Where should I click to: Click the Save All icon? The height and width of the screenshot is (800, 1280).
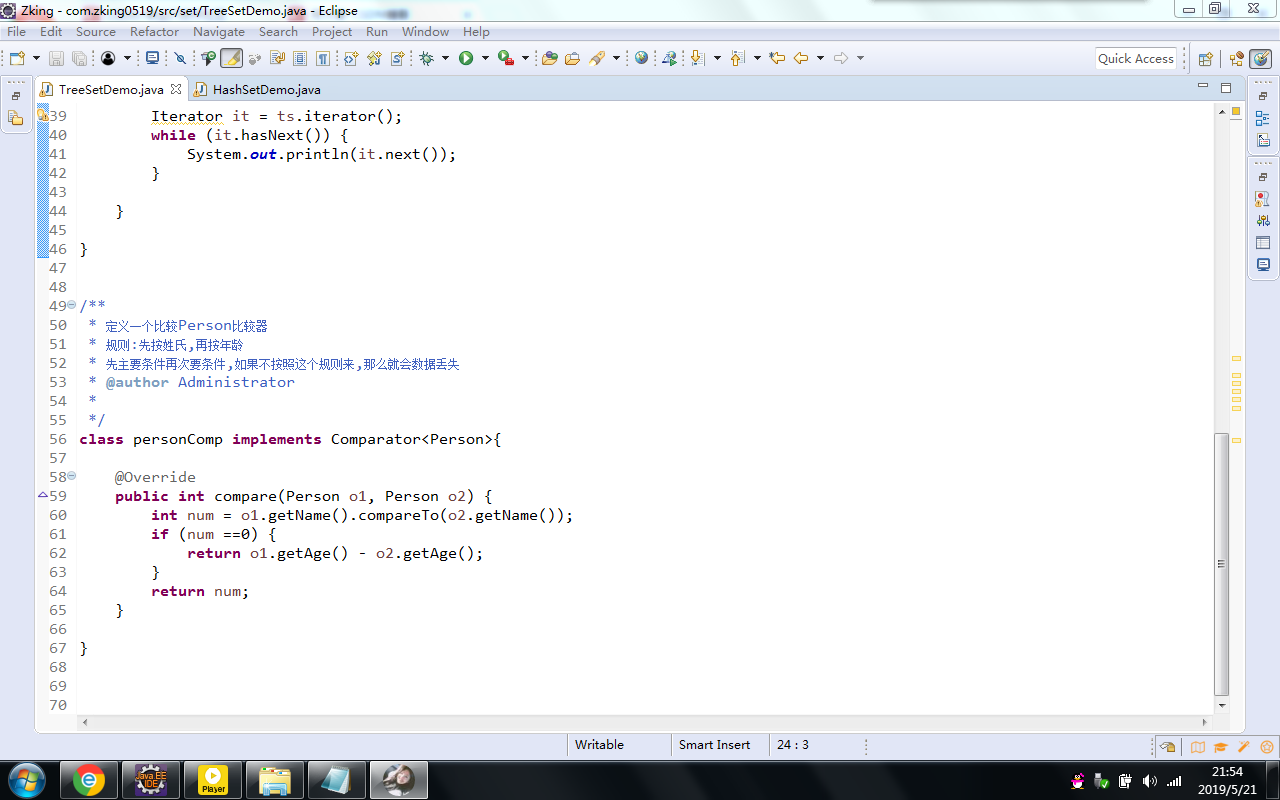(x=79, y=58)
